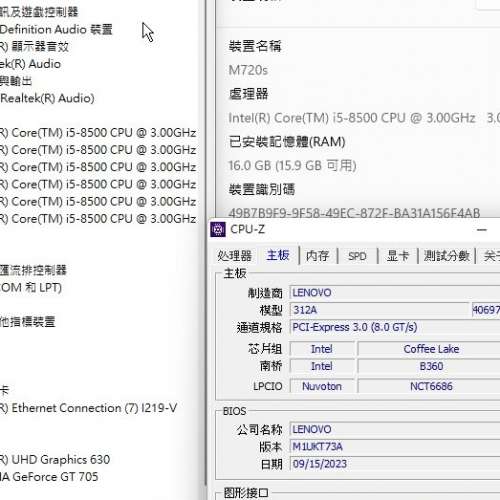Select the first i5-8500 CPU entry in Device Manager

click(98, 133)
